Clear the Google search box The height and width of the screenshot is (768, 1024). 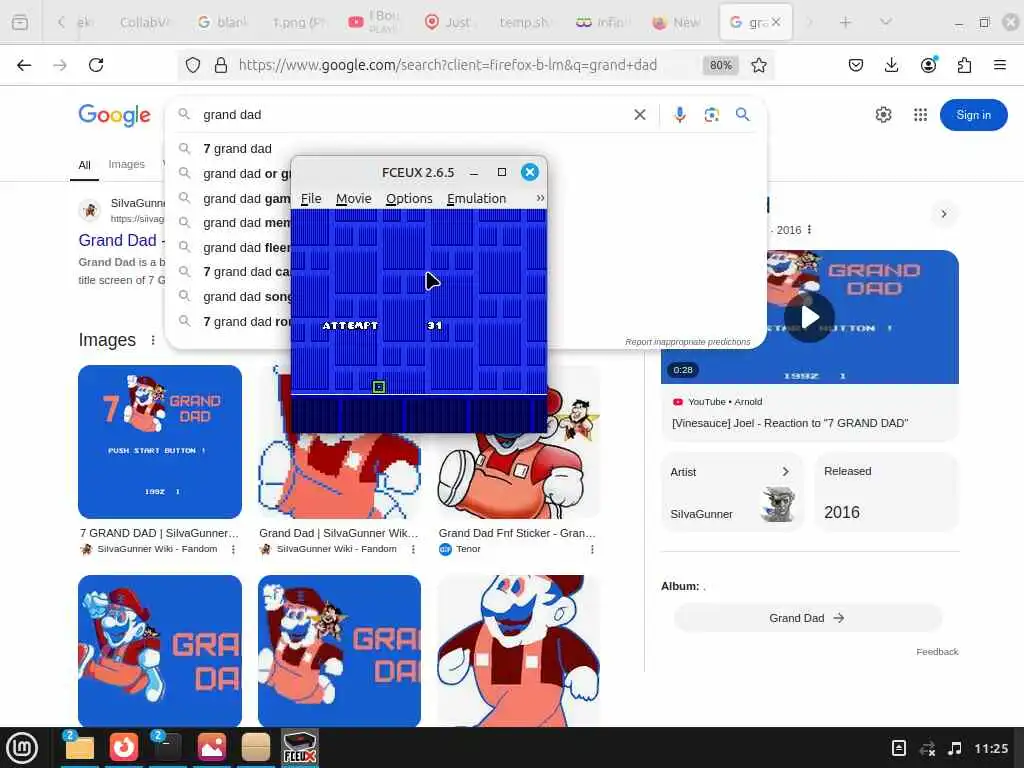(640, 115)
